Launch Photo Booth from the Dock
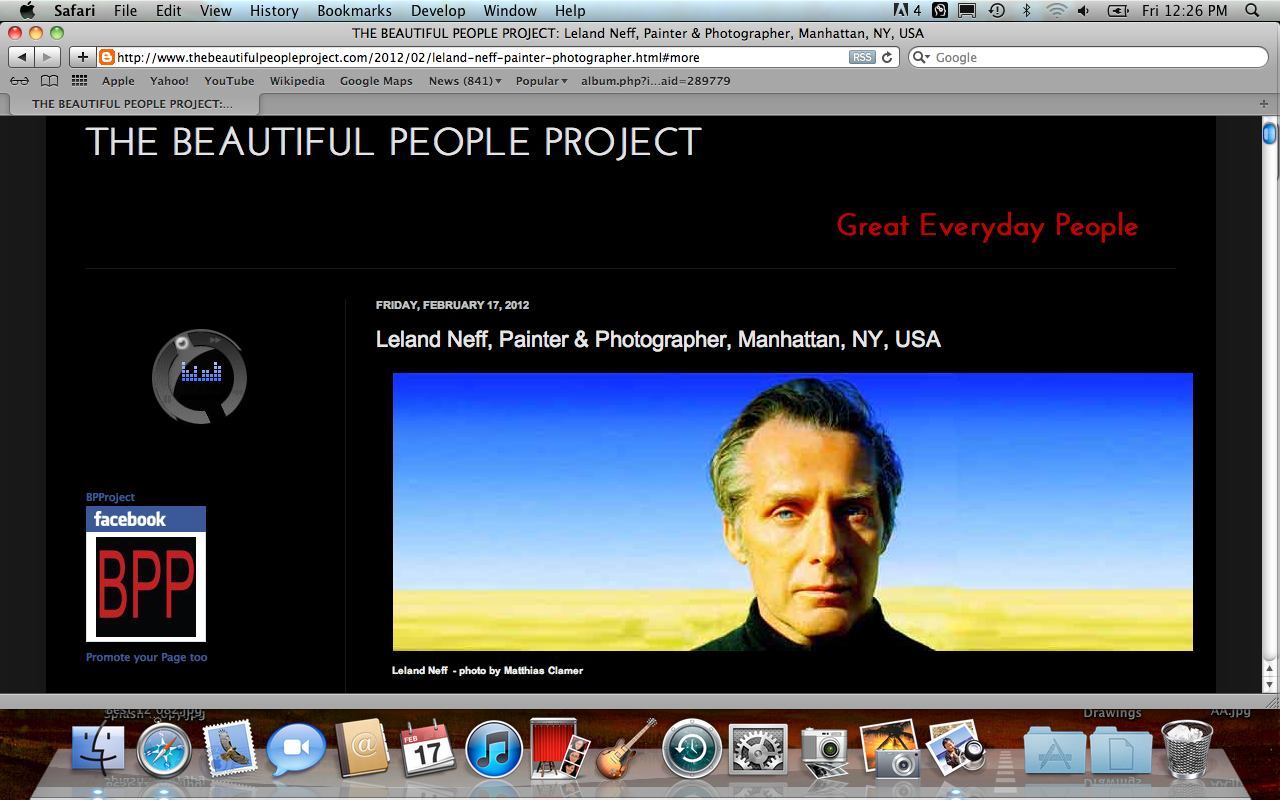This screenshot has height=800, width=1280. [559, 748]
